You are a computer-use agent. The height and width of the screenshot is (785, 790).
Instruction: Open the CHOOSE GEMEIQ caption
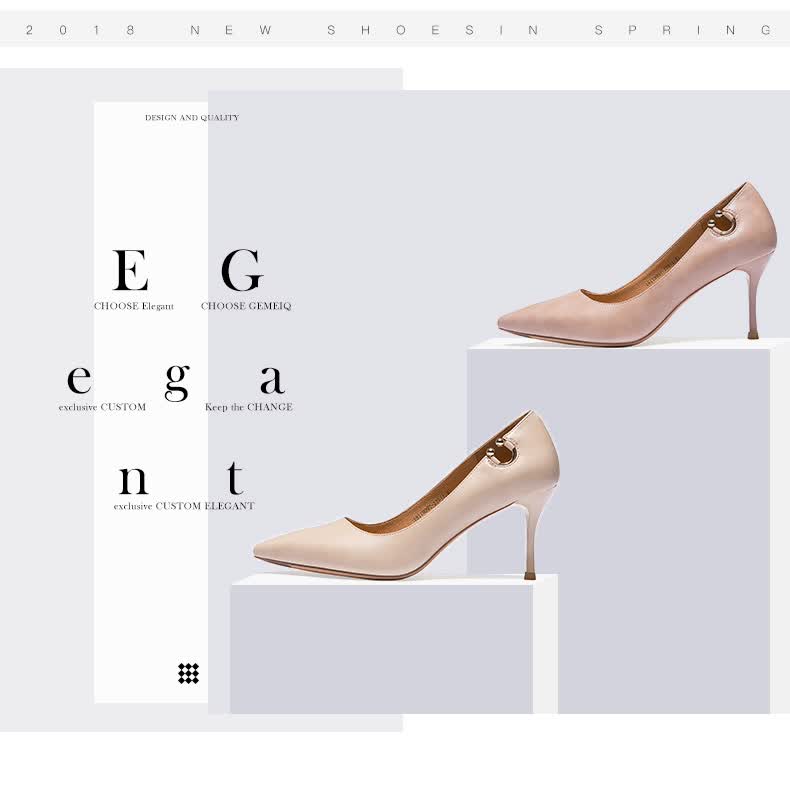[246, 306]
